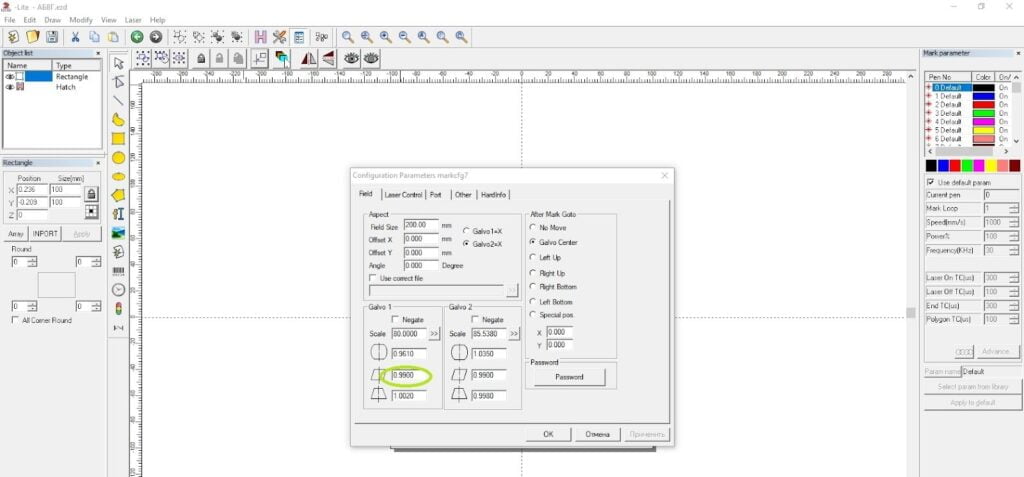Click the horizontal mirror icon

pos(309,59)
